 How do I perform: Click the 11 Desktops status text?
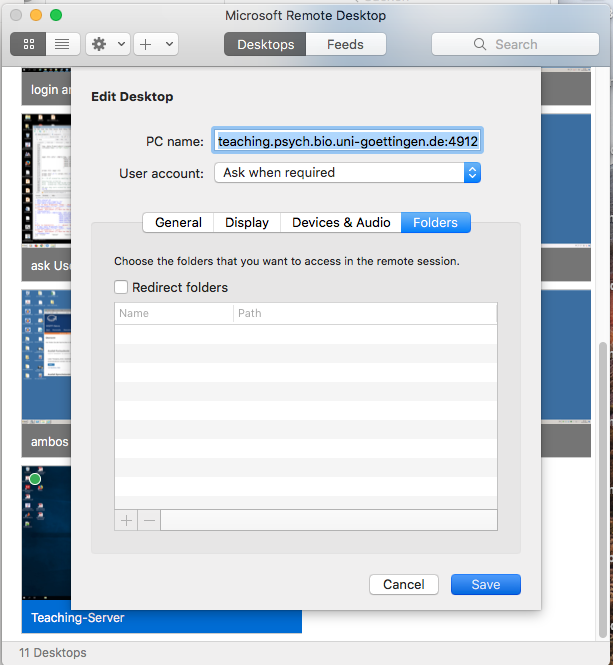click(x=53, y=652)
